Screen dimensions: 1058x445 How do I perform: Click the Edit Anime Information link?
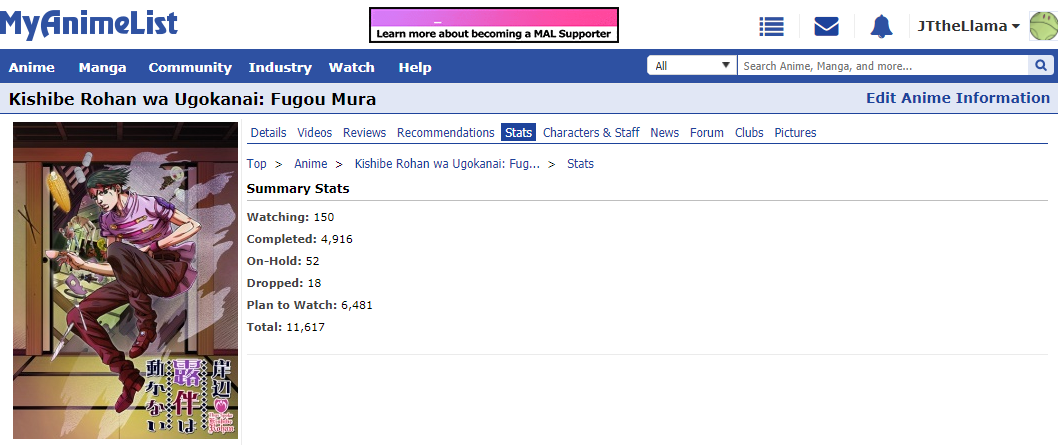[x=957, y=98]
